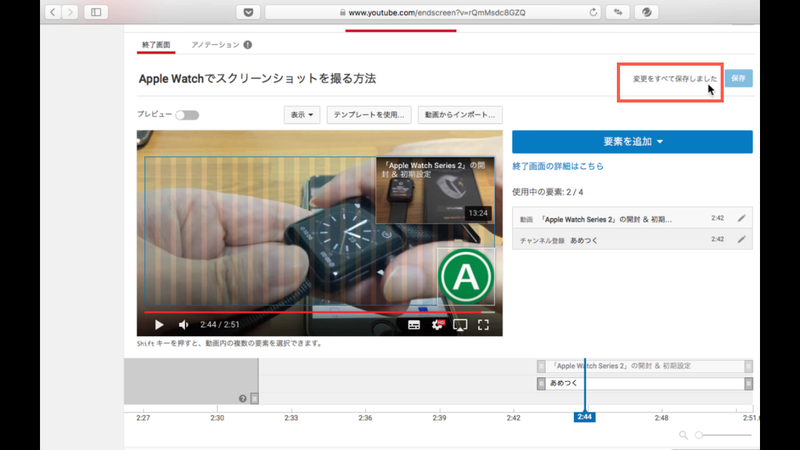The width and height of the screenshot is (800, 450).
Task: Select the Apple Watch Series 2 timeline bar
Action: [645, 366]
